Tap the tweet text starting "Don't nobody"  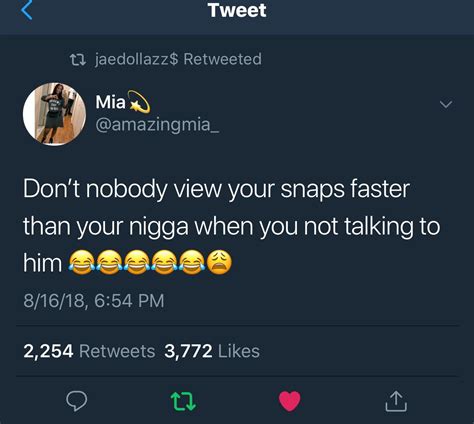[x=231, y=226]
